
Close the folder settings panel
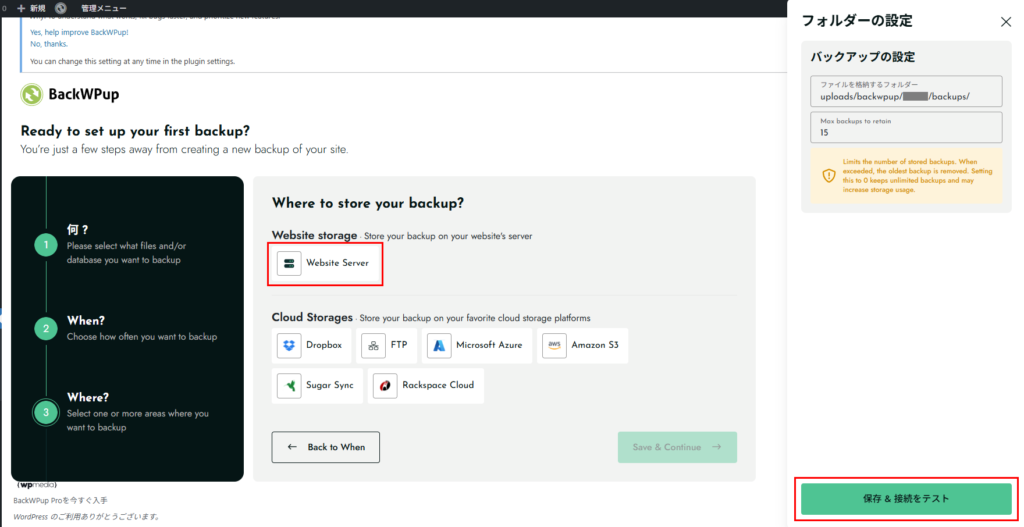click(1005, 21)
